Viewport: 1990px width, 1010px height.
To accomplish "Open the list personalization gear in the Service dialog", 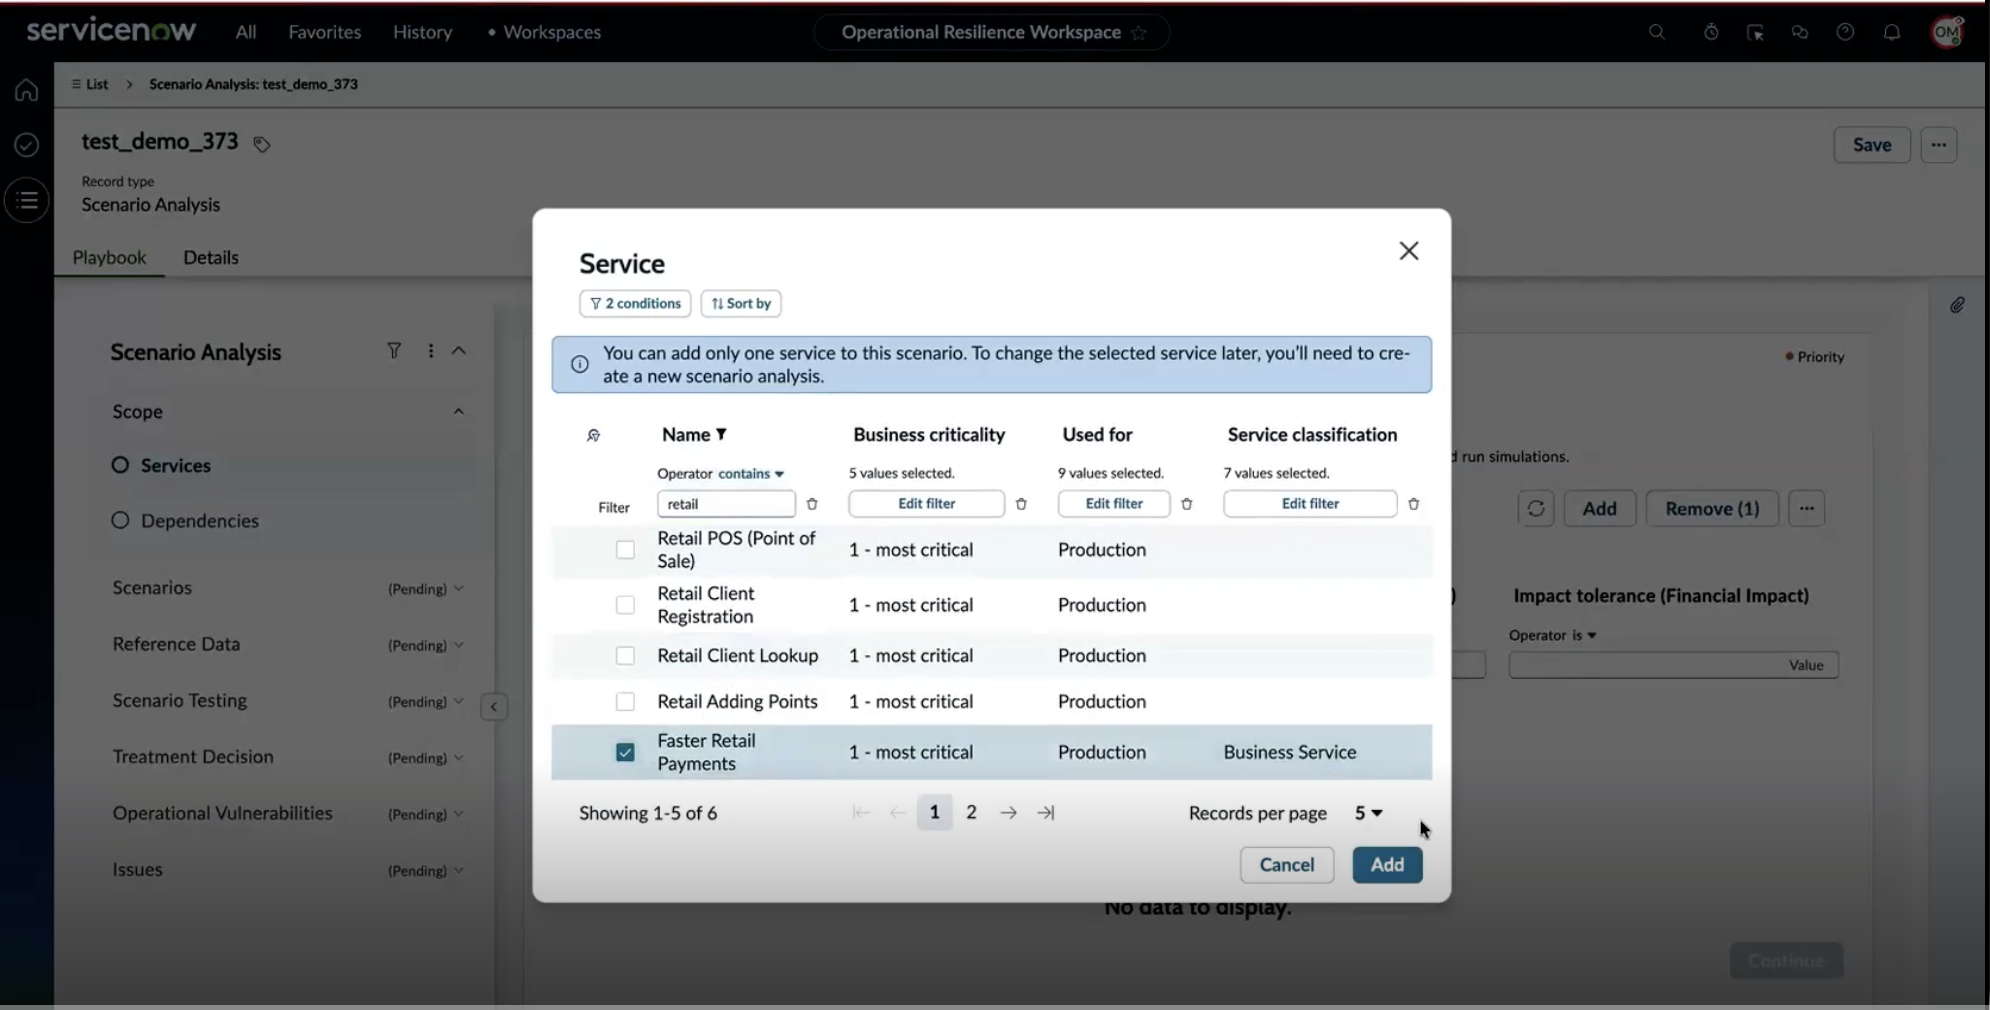I will pos(593,435).
